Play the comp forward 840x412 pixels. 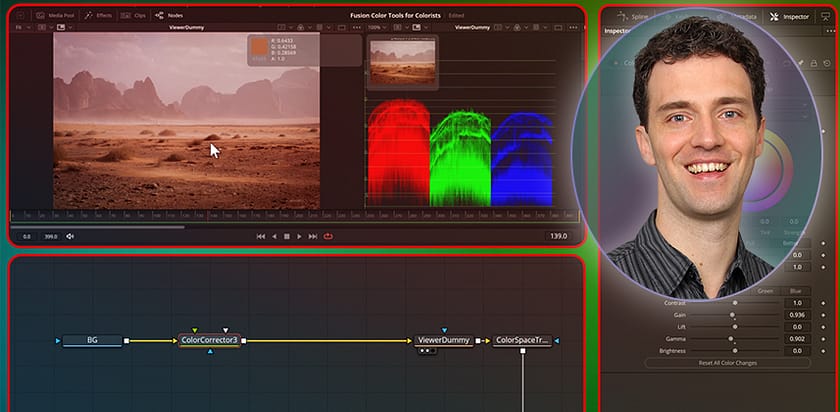click(x=299, y=236)
